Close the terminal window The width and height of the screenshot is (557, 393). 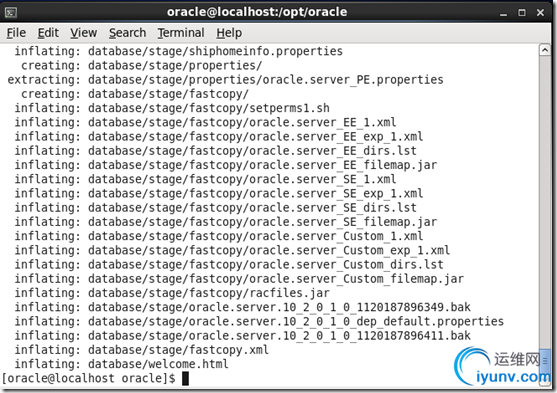tap(540, 13)
